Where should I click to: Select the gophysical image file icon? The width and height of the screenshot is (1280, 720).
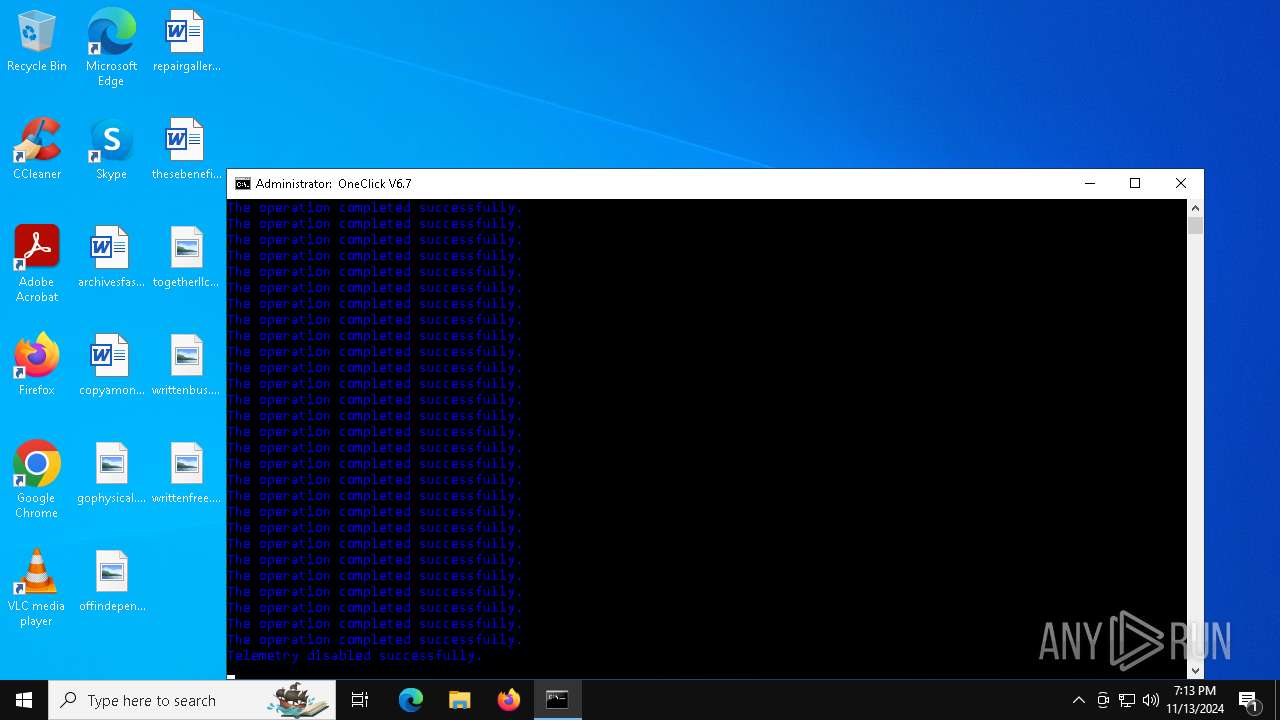[x=111, y=474]
